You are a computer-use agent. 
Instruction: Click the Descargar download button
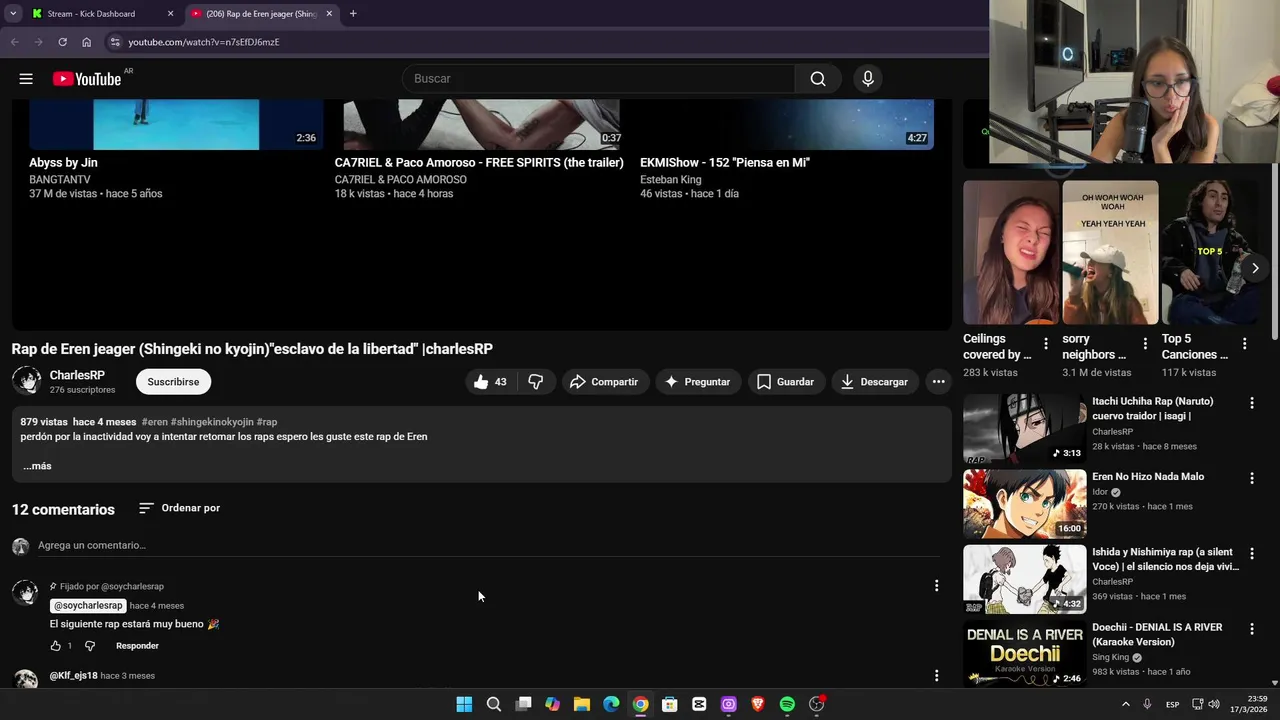click(x=875, y=382)
